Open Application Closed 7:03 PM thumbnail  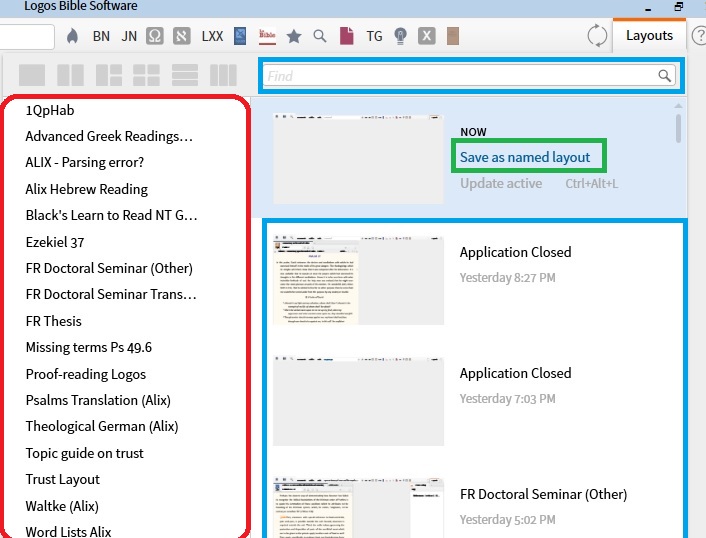pyautogui.click(x=358, y=401)
